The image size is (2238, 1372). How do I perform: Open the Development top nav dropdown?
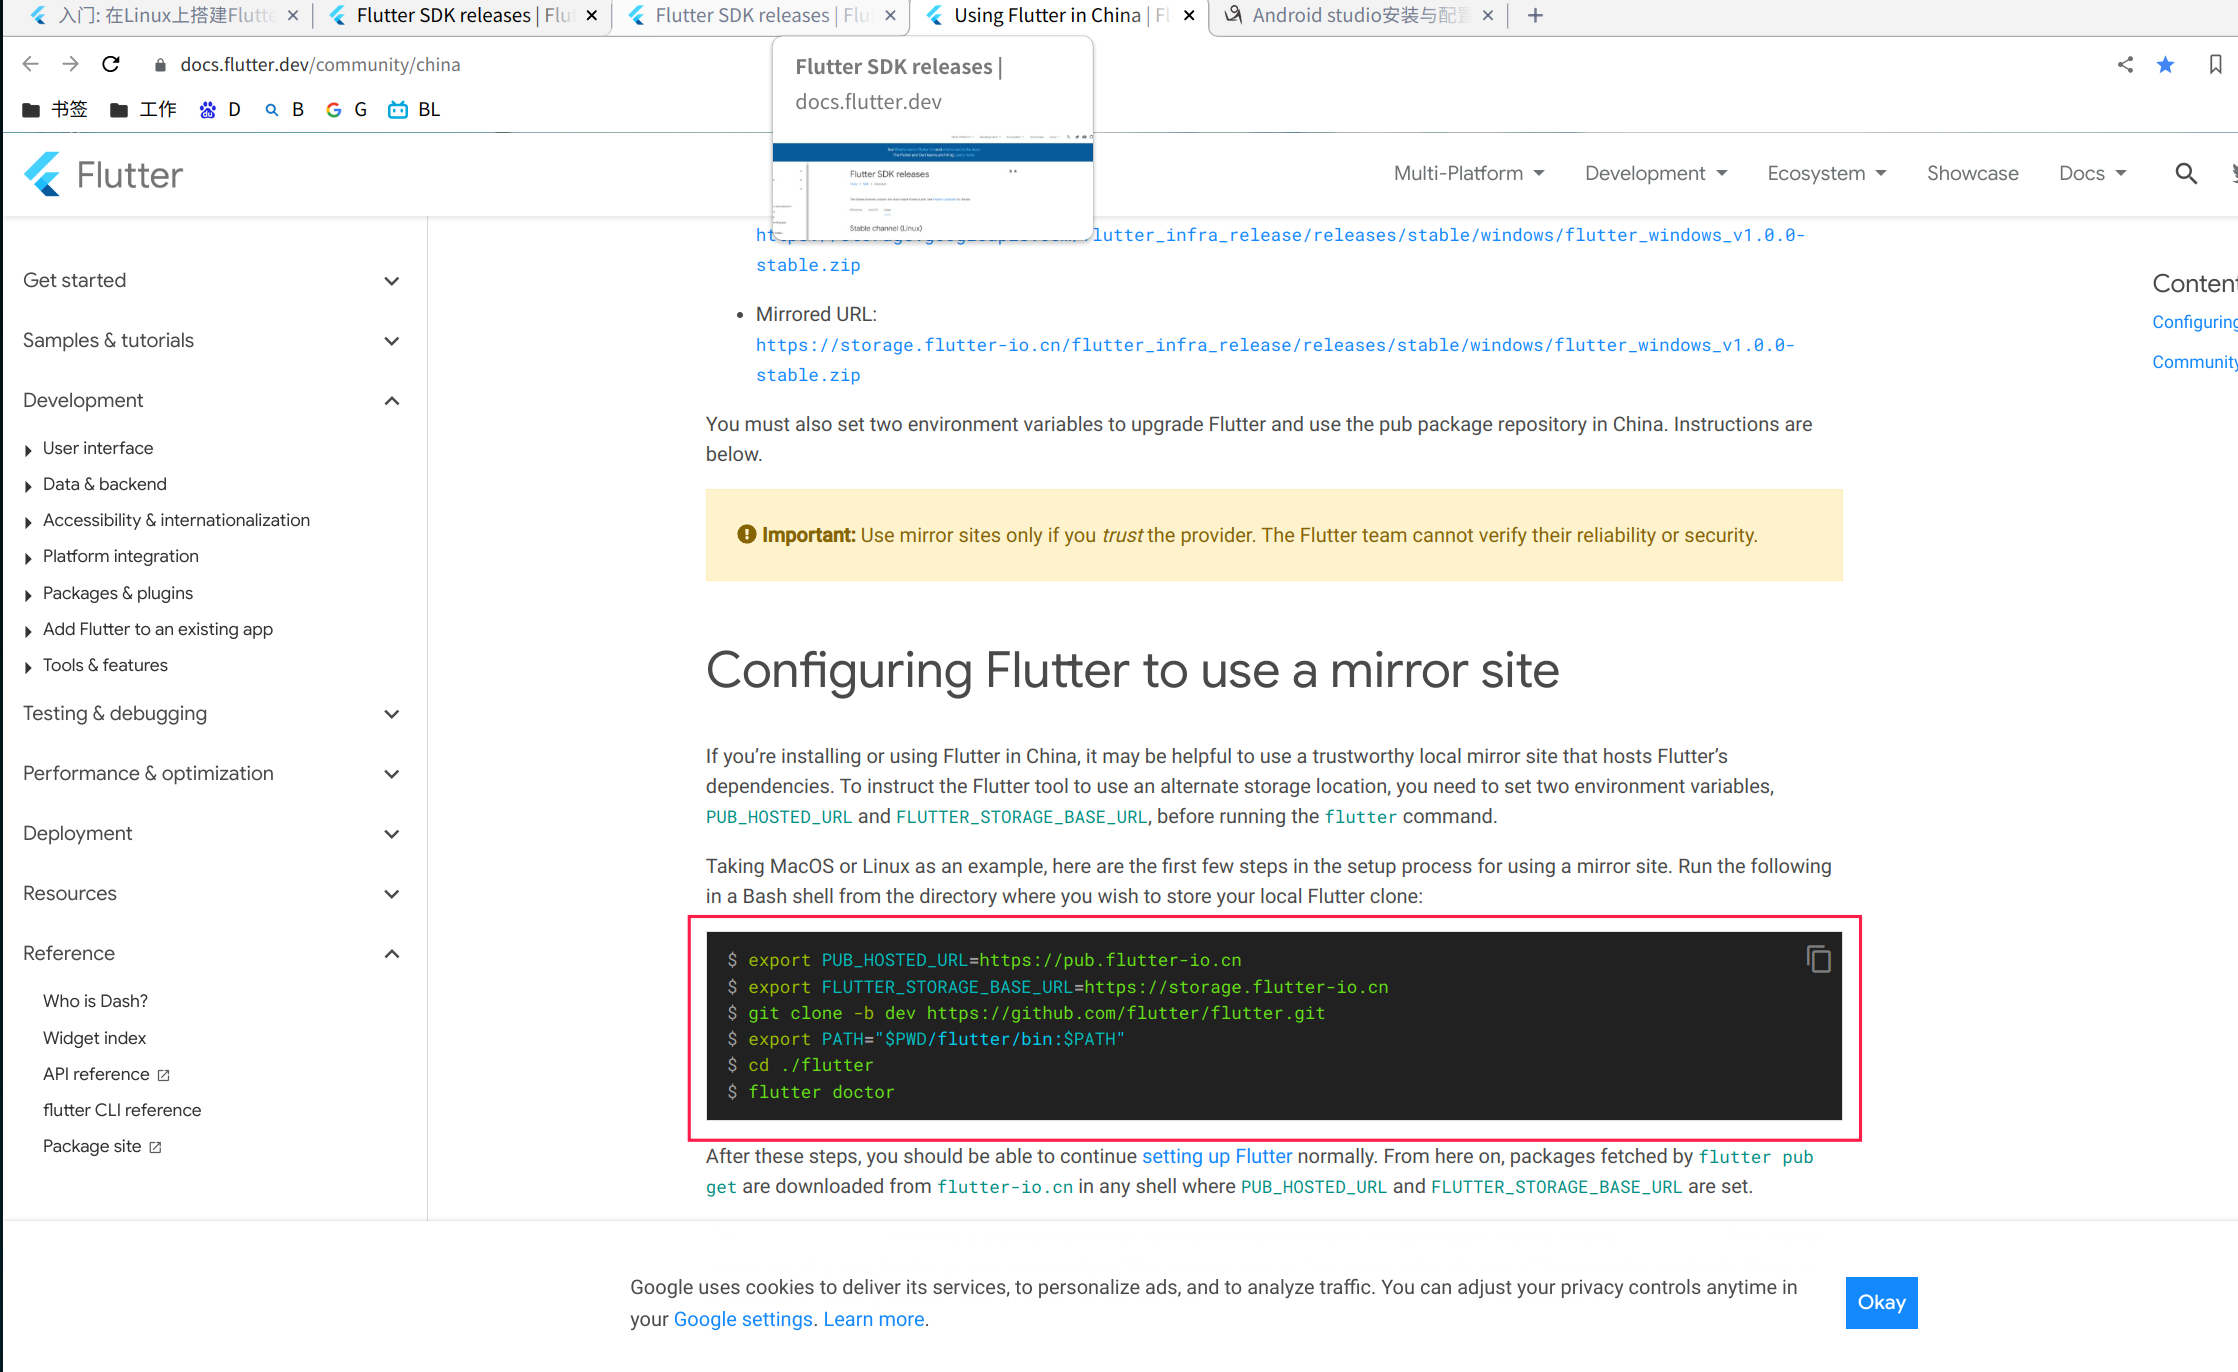click(1656, 173)
